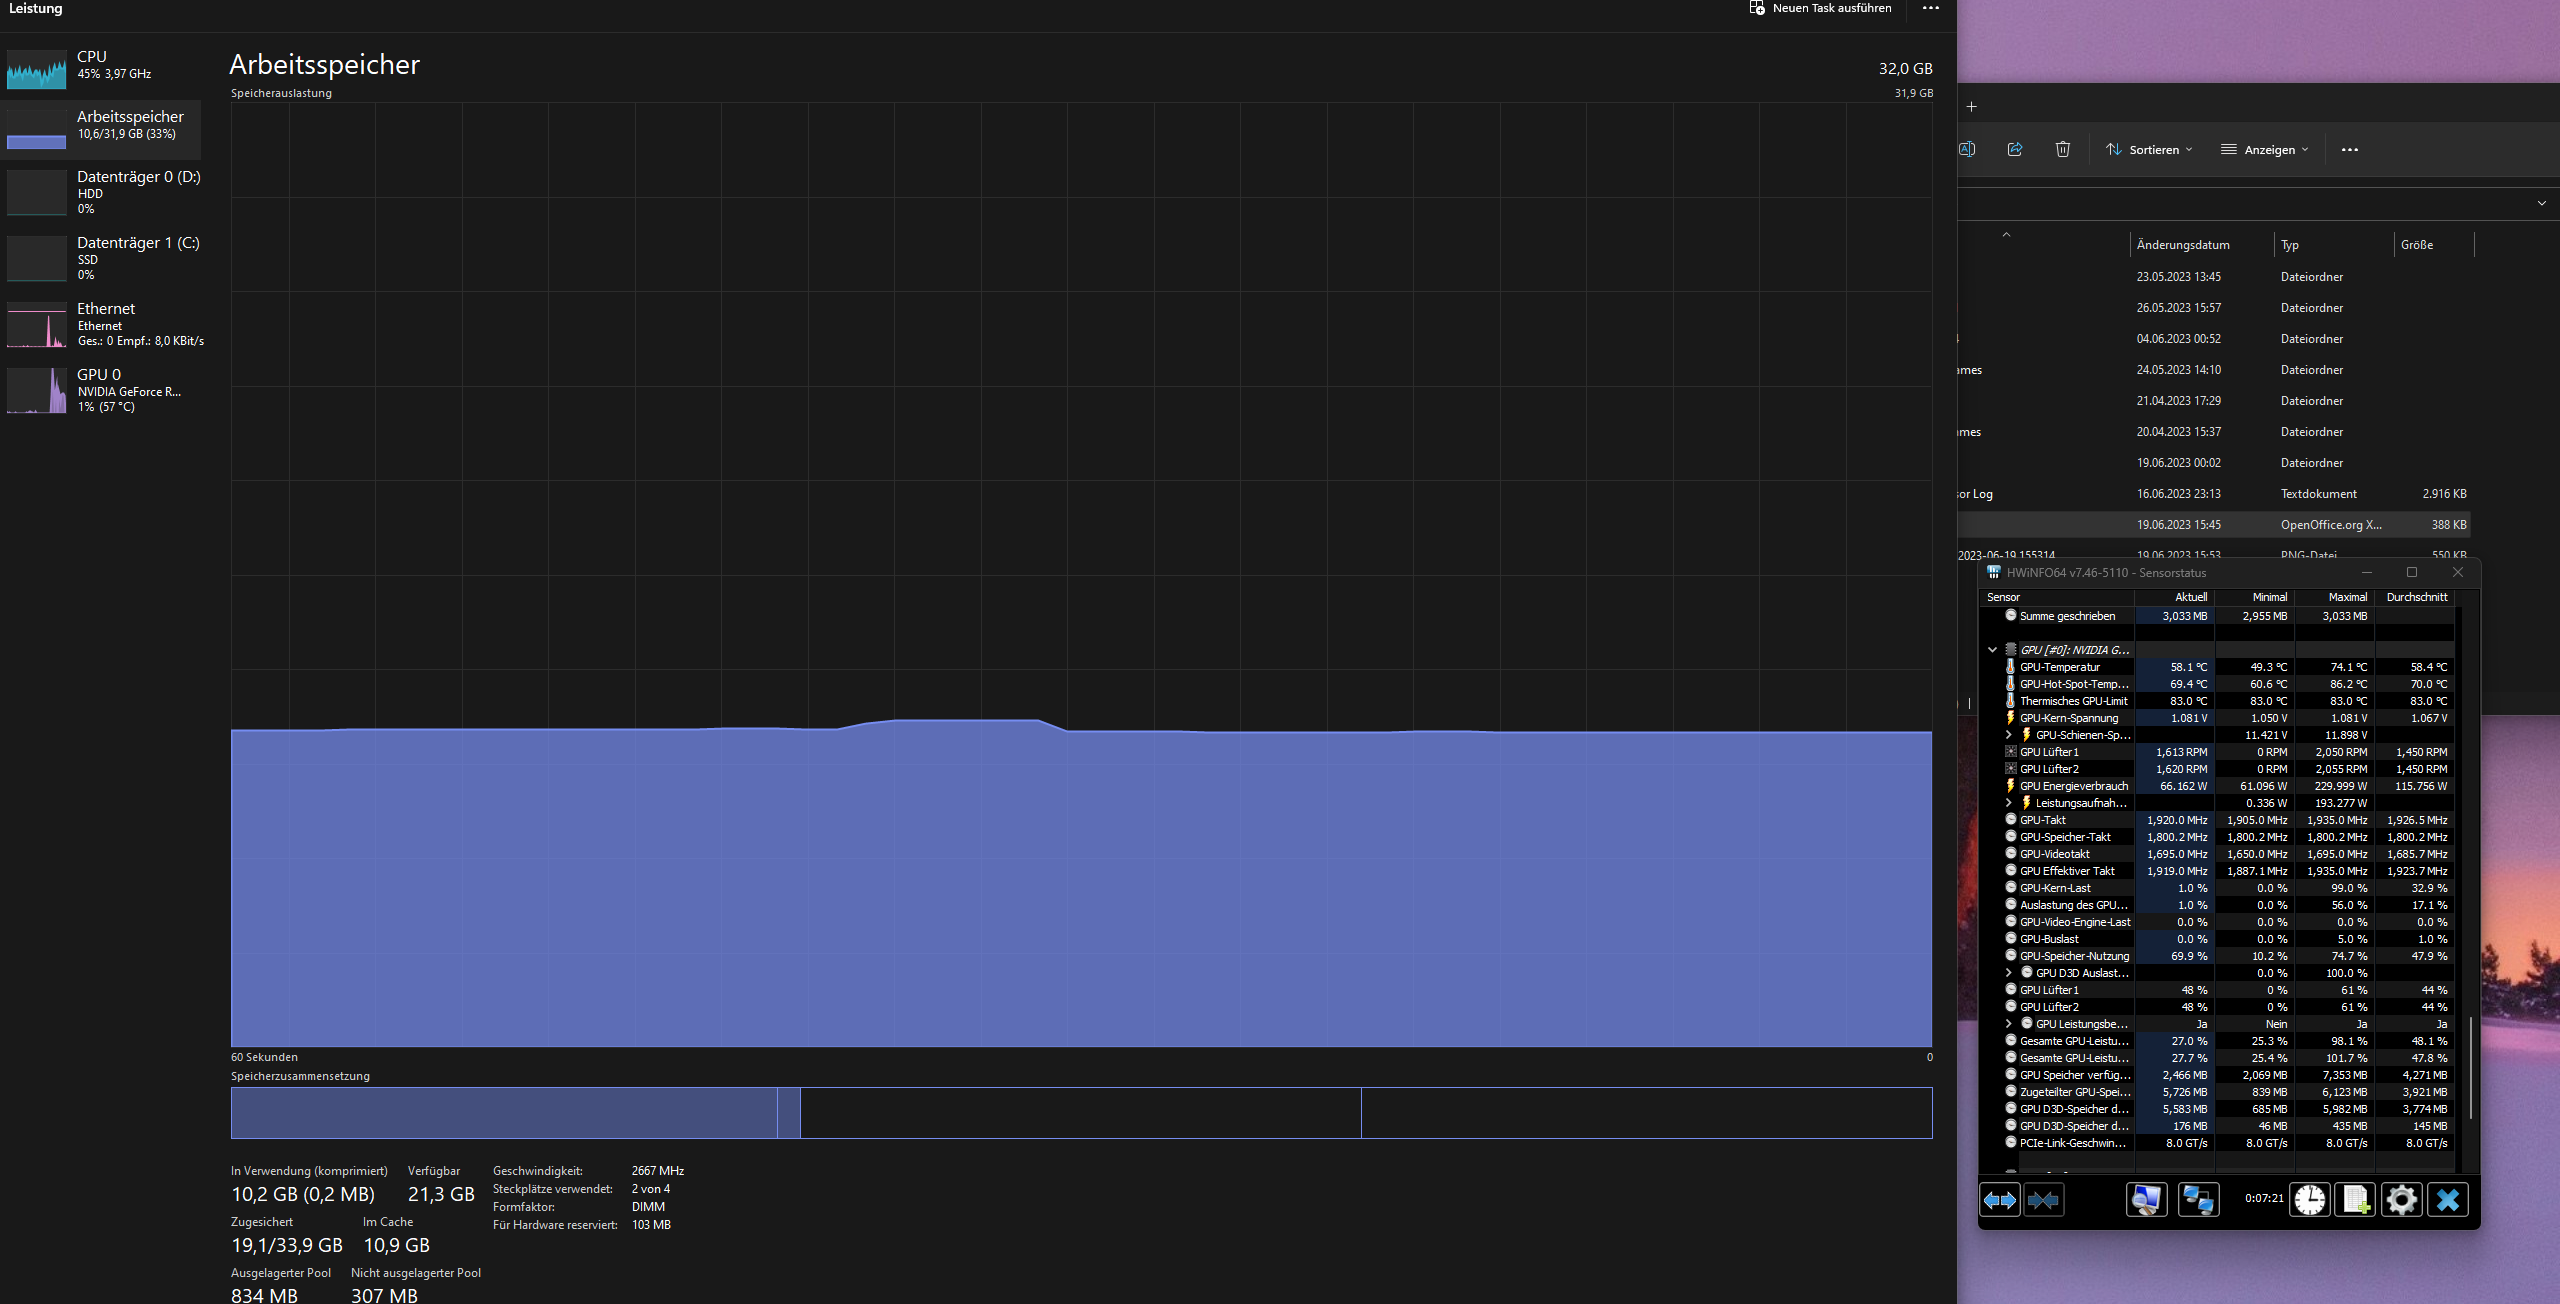The width and height of the screenshot is (2560, 1304).
Task: Open HWiNFO network monitors icon
Action: (2198, 1199)
